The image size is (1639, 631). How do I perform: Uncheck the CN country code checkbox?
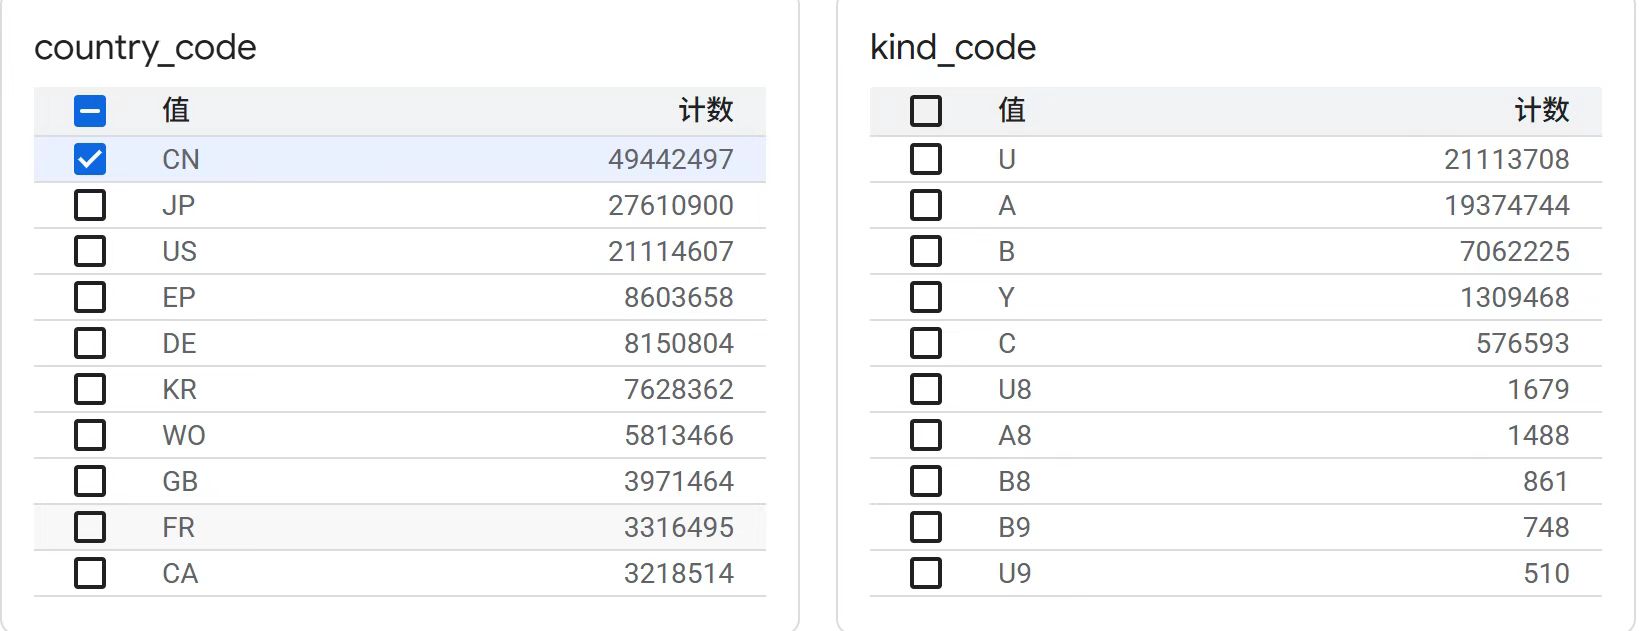pos(90,159)
